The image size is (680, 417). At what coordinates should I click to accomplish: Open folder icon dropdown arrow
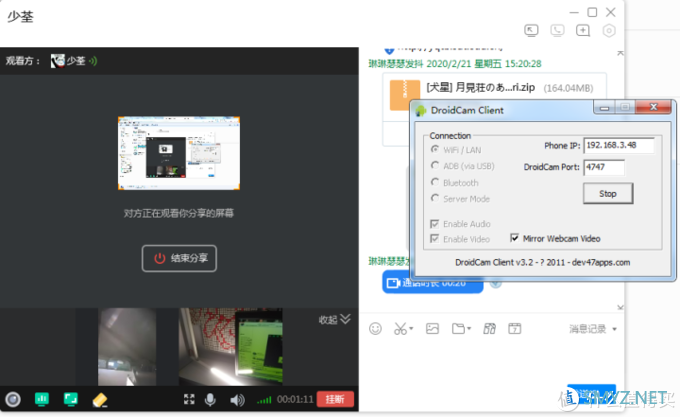469,329
